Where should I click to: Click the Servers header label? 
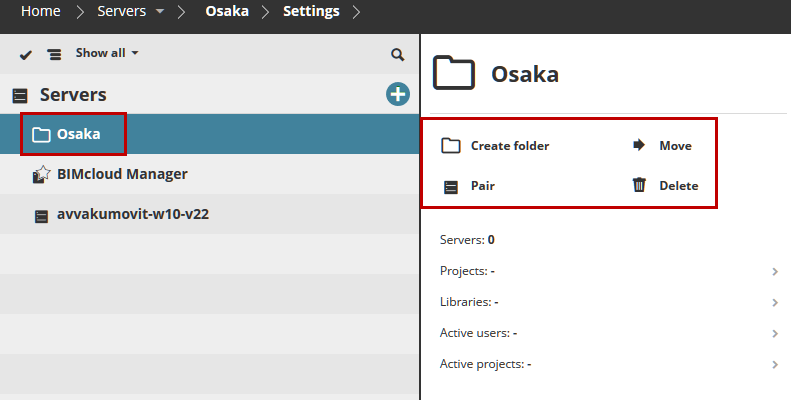click(72, 95)
